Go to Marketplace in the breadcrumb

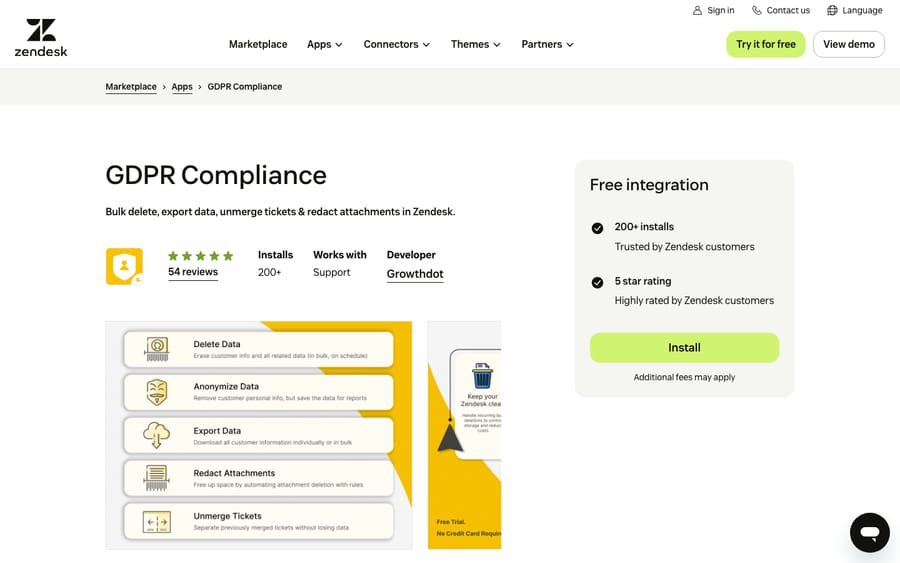coord(131,87)
